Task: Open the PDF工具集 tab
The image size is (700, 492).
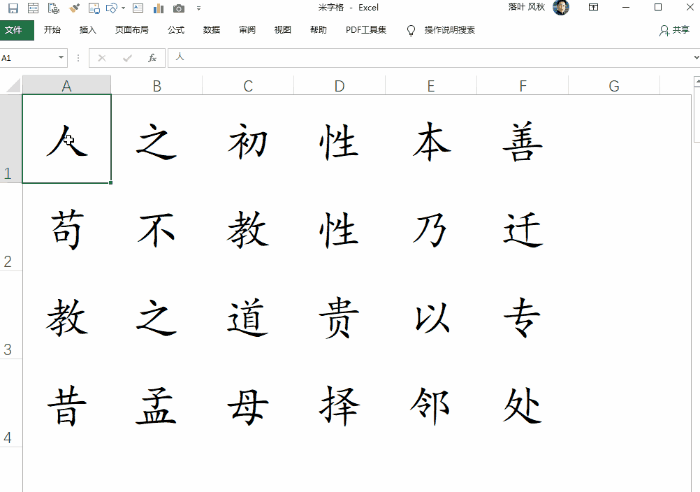Action: (366, 30)
